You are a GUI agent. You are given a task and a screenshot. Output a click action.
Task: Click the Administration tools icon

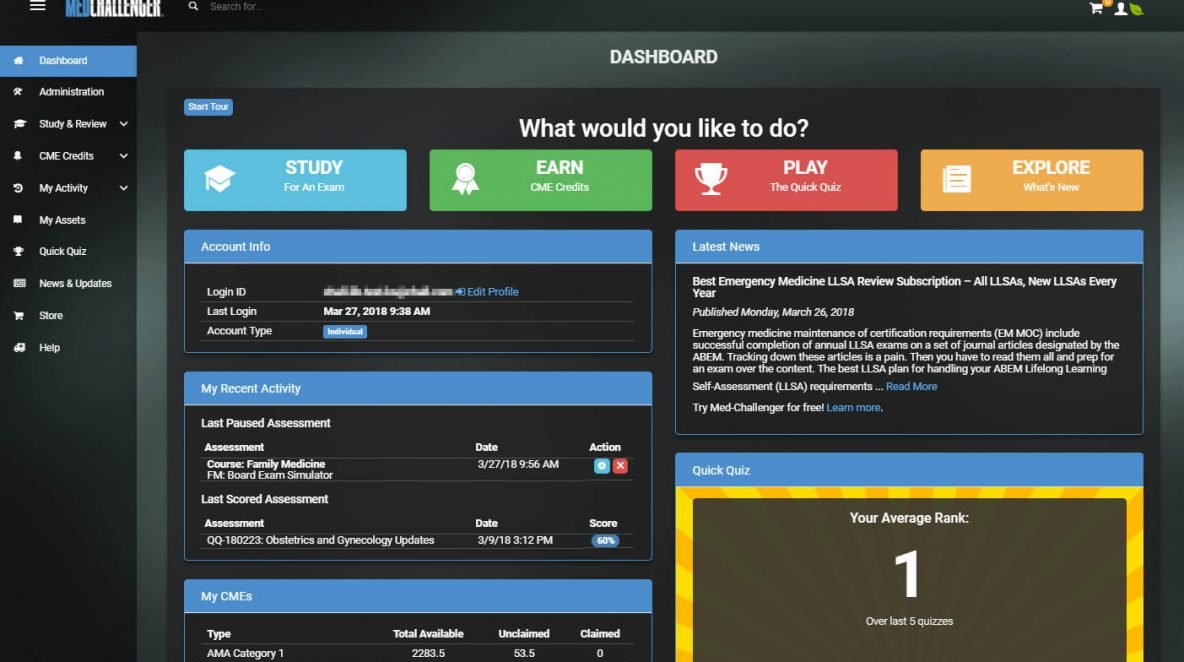coord(18,91)
